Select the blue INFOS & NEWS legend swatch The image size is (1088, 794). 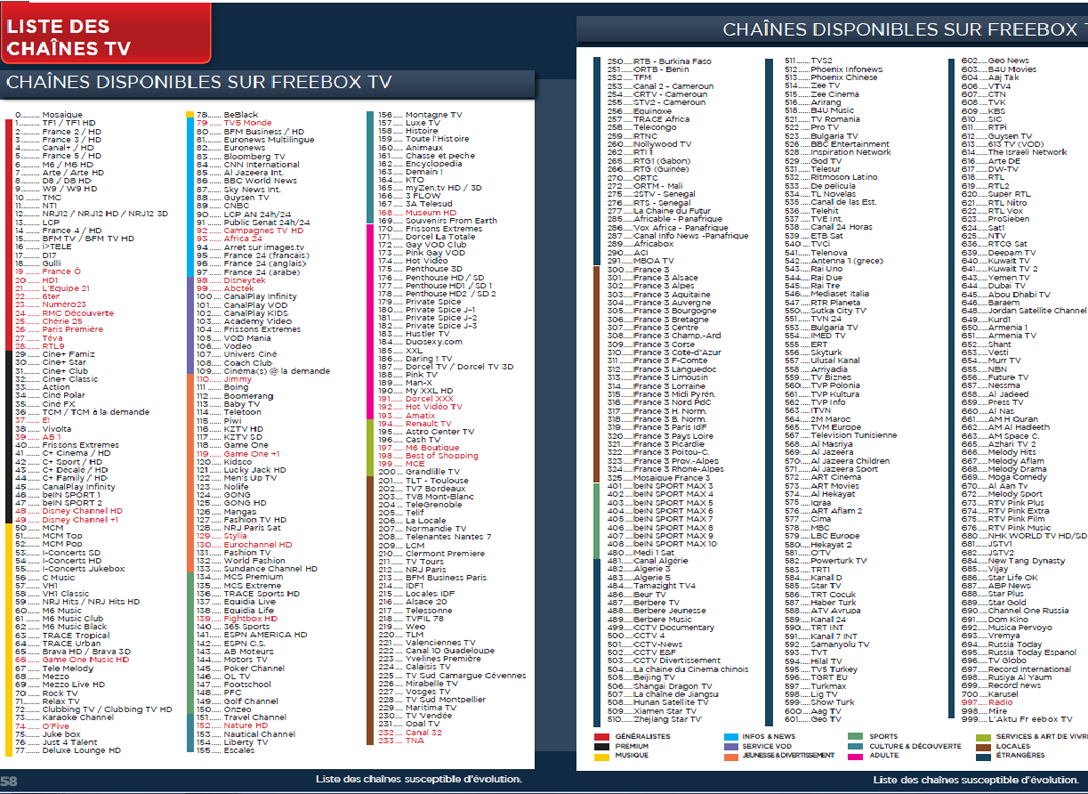(x=731, y=737)
